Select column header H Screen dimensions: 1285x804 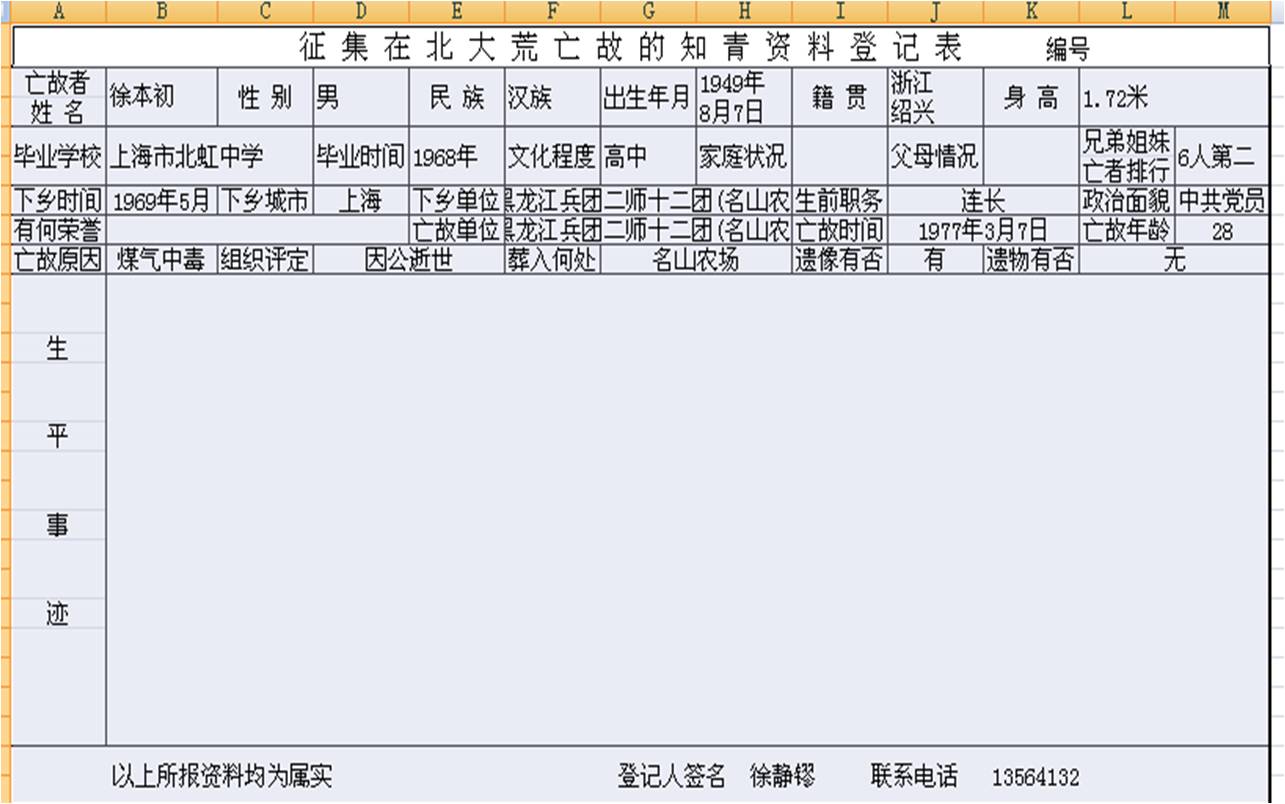[744, 11]
